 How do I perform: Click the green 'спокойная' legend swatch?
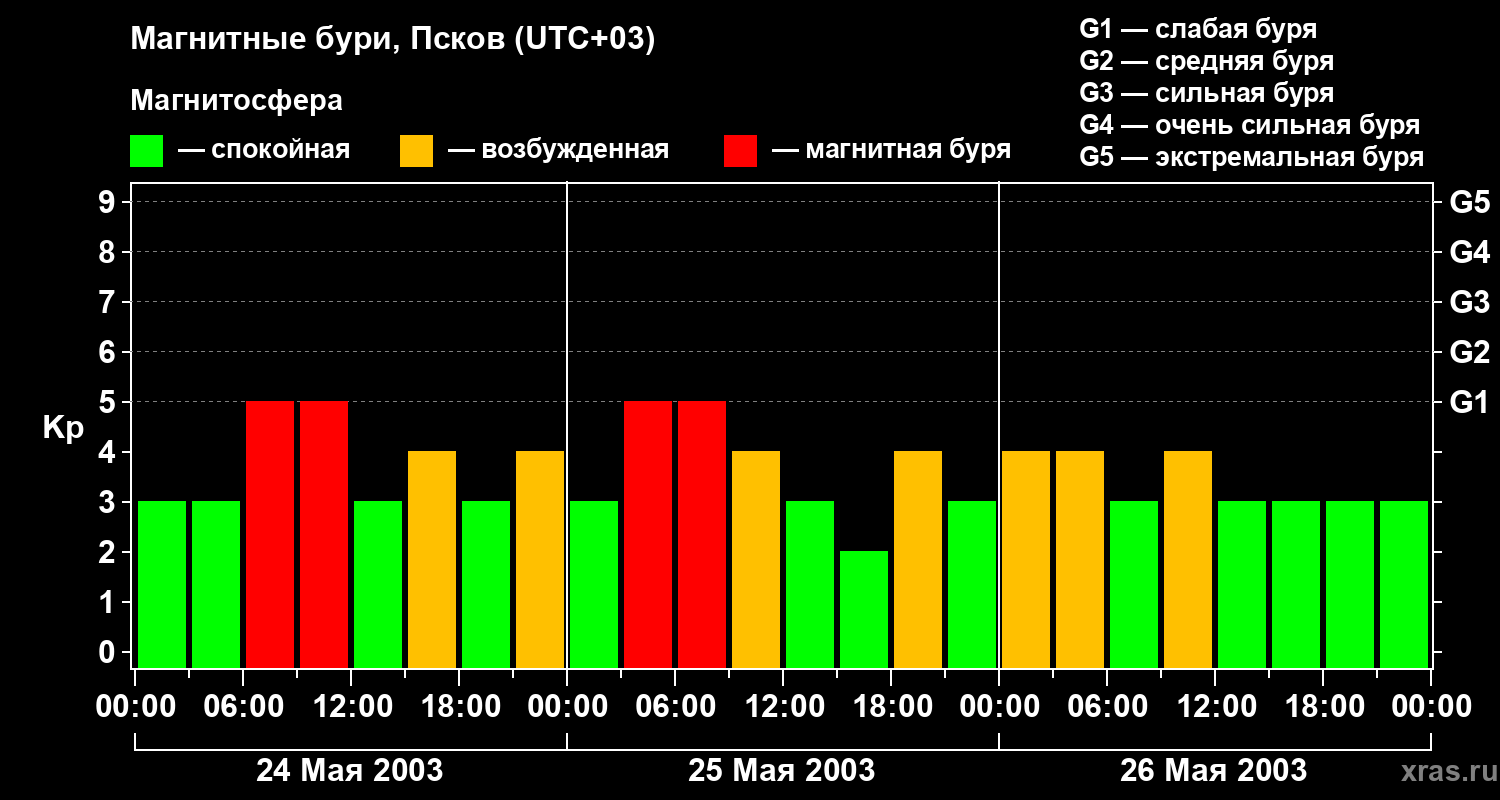[146, 151]
